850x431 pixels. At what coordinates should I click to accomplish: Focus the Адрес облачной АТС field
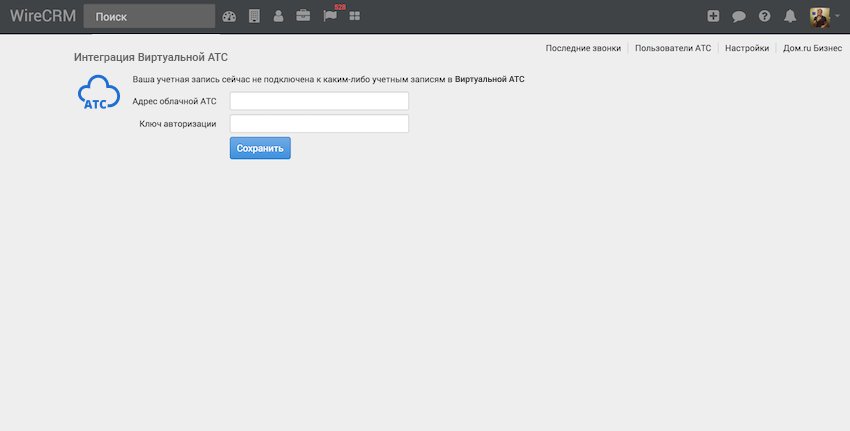click(319, 101)
